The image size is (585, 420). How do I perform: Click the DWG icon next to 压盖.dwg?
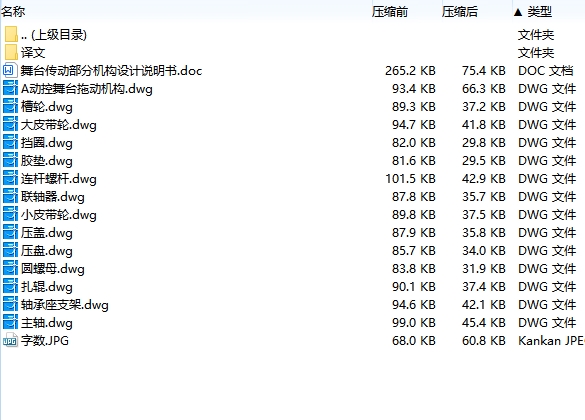coord(10,232)
